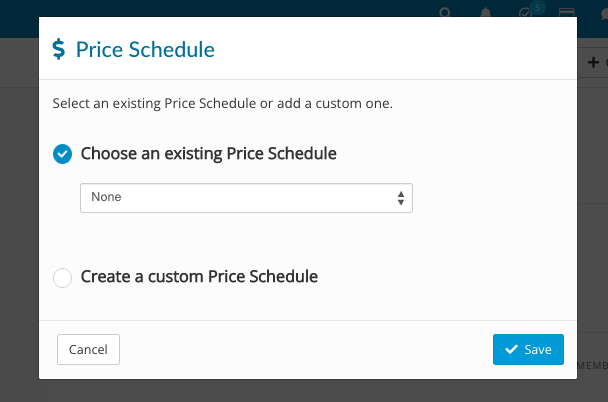
Task: Click the up-down arrows on the None dropdown
Action: [401, 198]
